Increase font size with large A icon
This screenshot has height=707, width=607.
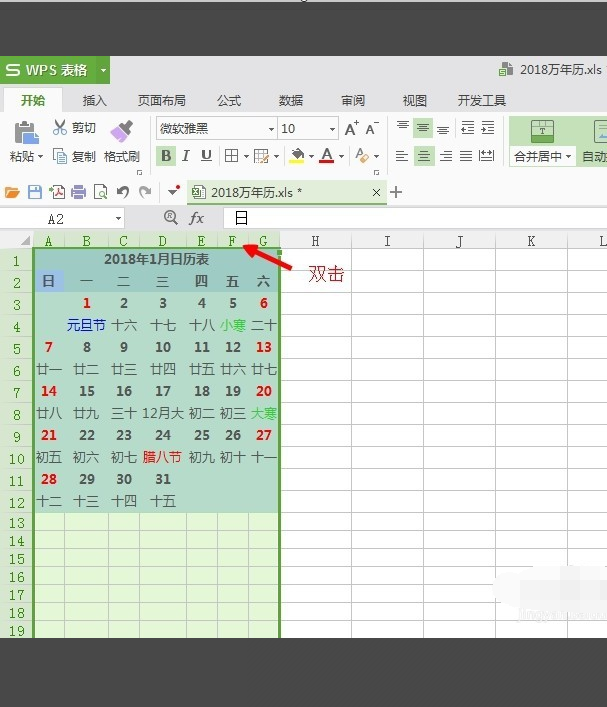click(x=352, y=129)
